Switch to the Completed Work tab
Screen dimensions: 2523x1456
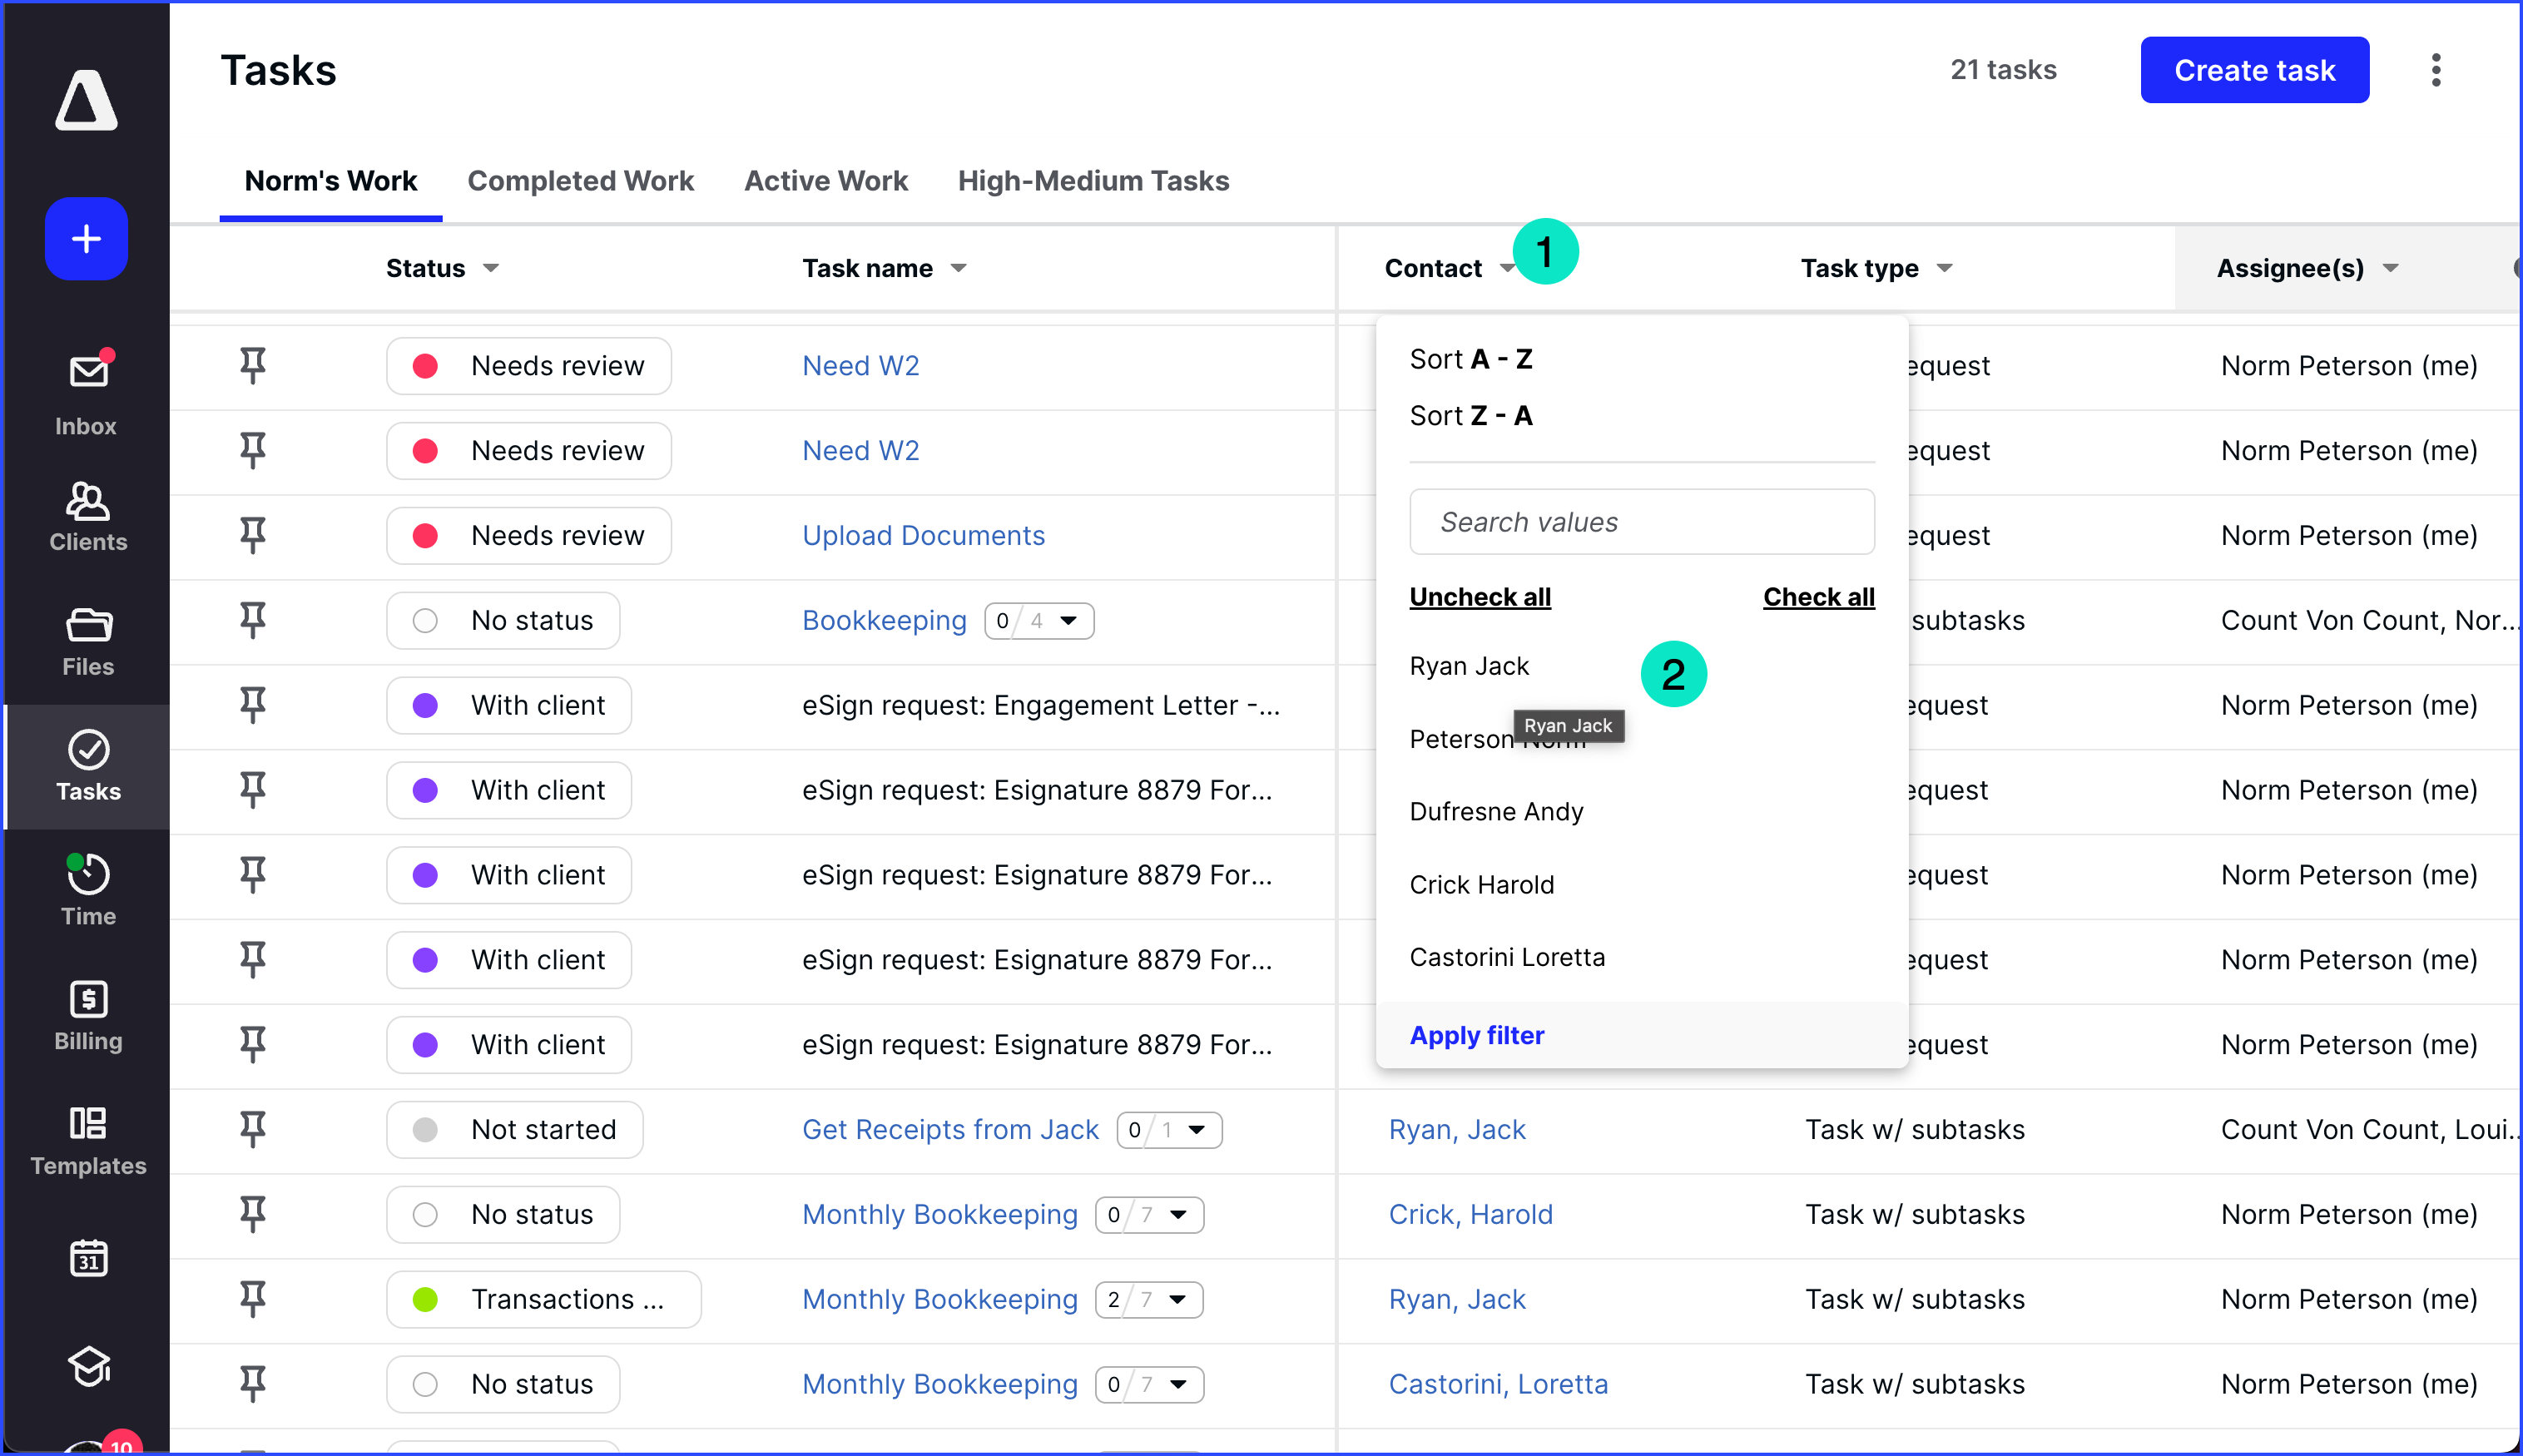pos(581,181)
